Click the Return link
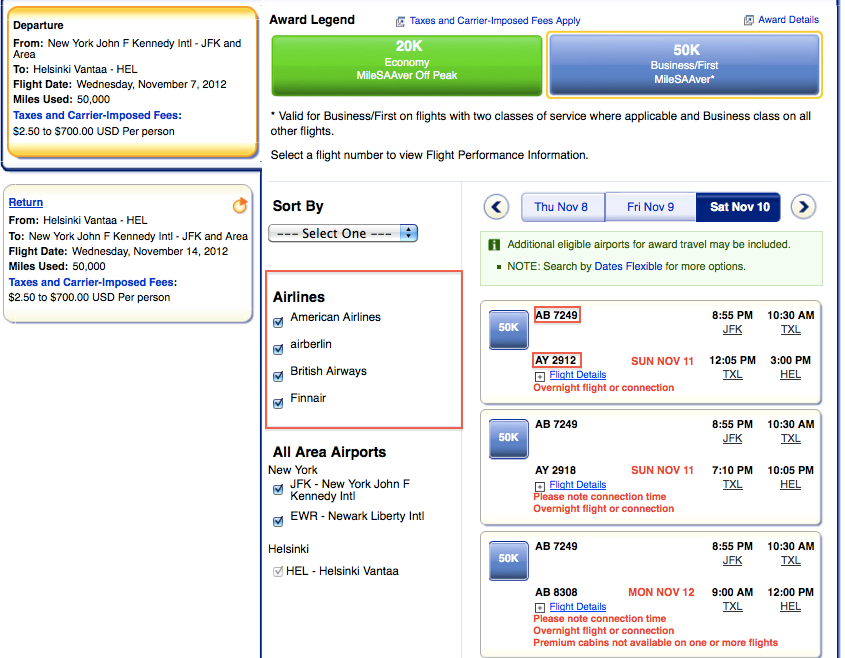Viewport: 845px width, 658px height. click(x=26, y=203)
